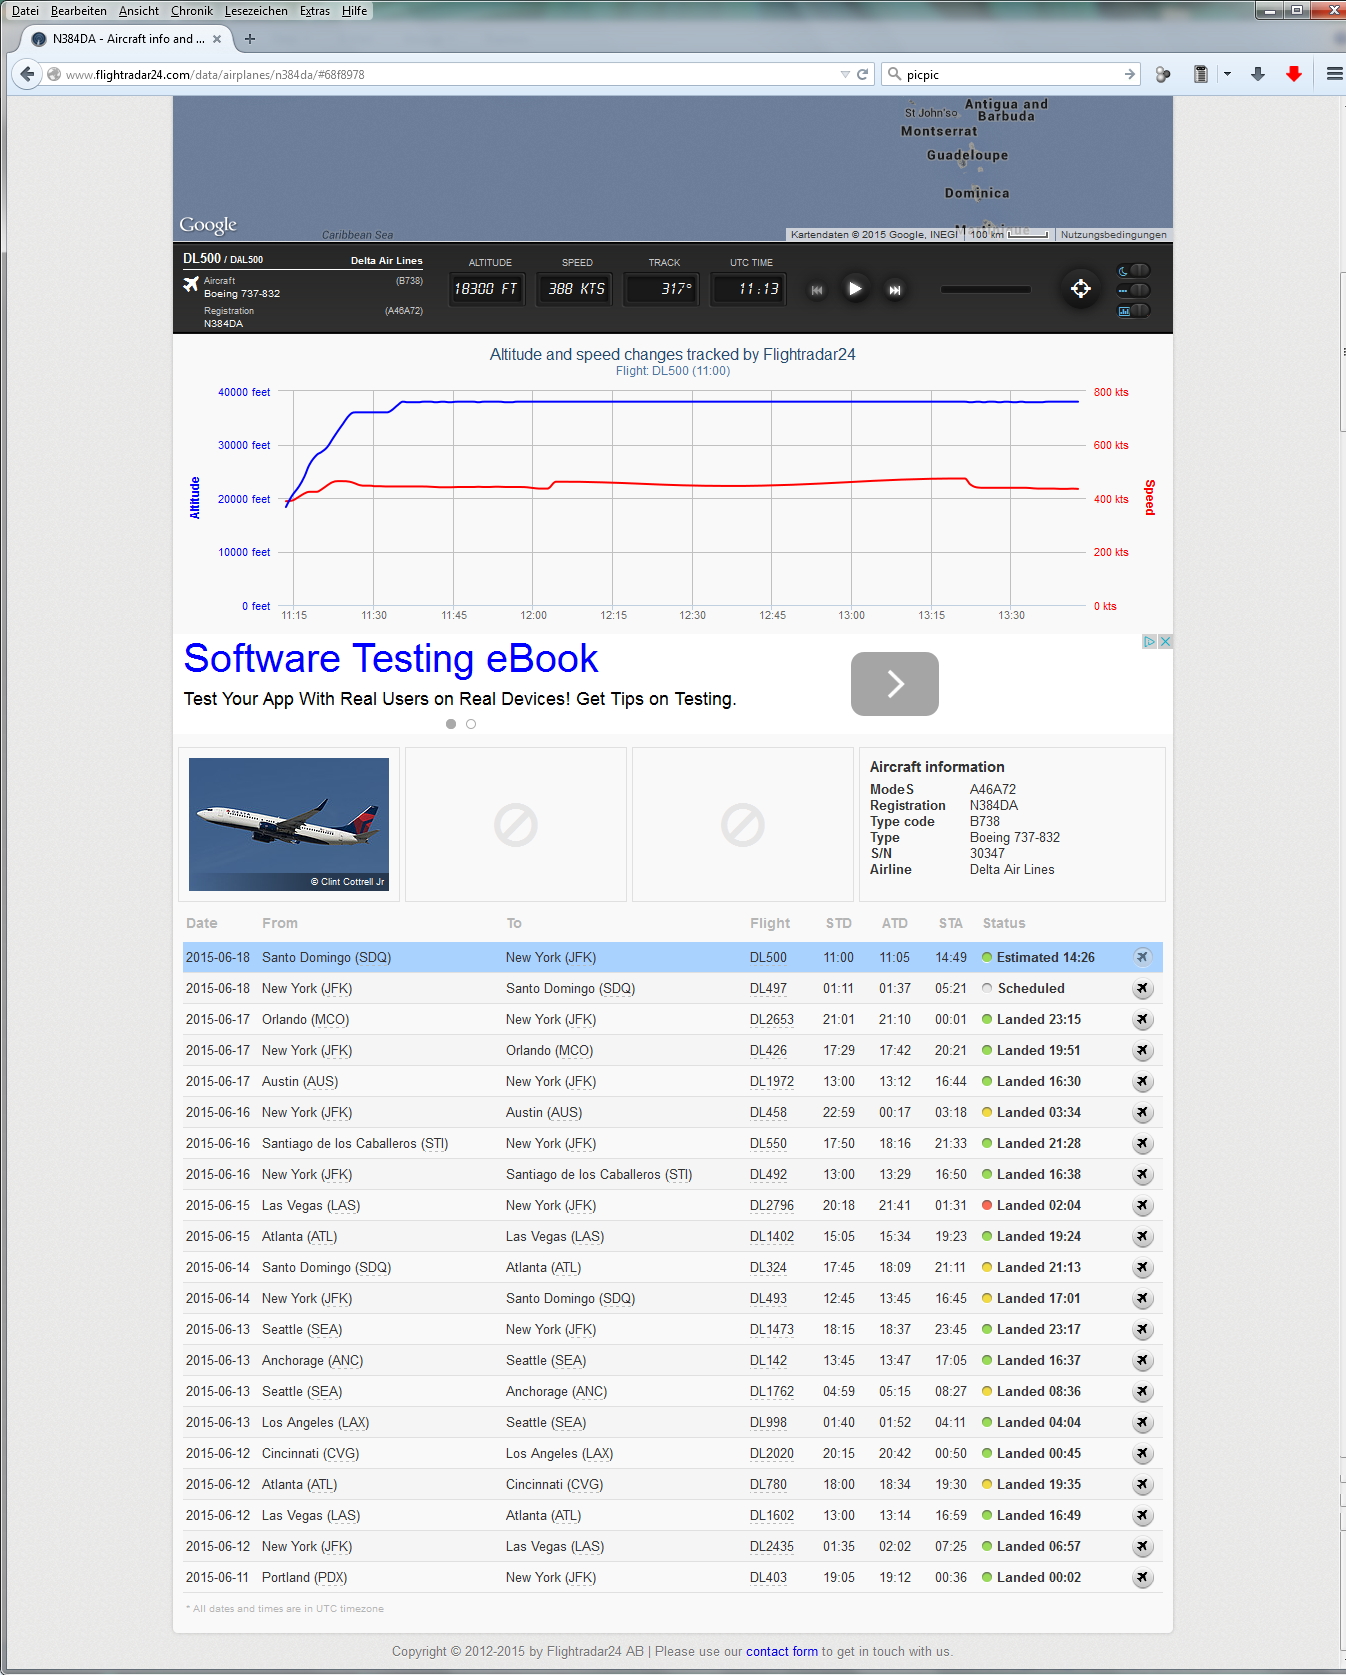Click the browser back arrow

[27, 74]
